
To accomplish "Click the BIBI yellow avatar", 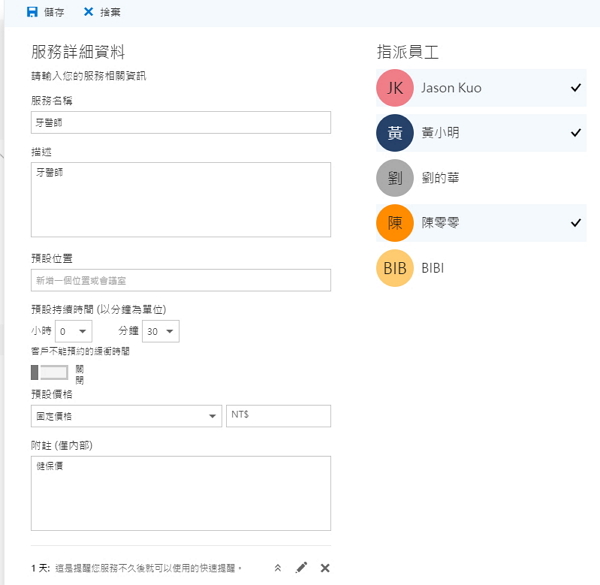I will click(394, 268).
